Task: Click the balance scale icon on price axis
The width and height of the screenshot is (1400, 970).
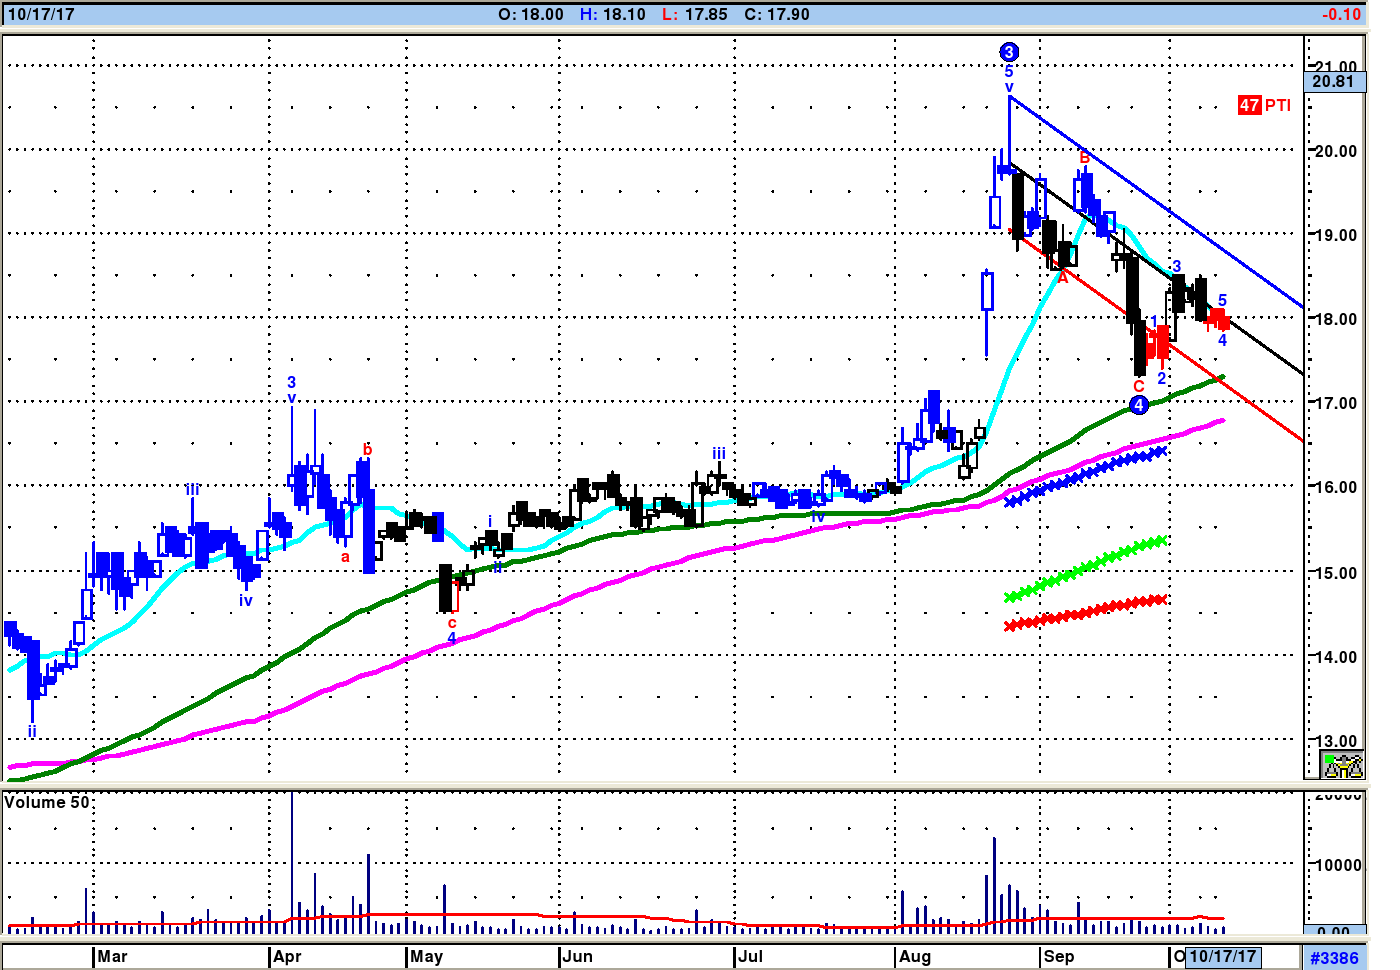Action: click(1342, 766)
